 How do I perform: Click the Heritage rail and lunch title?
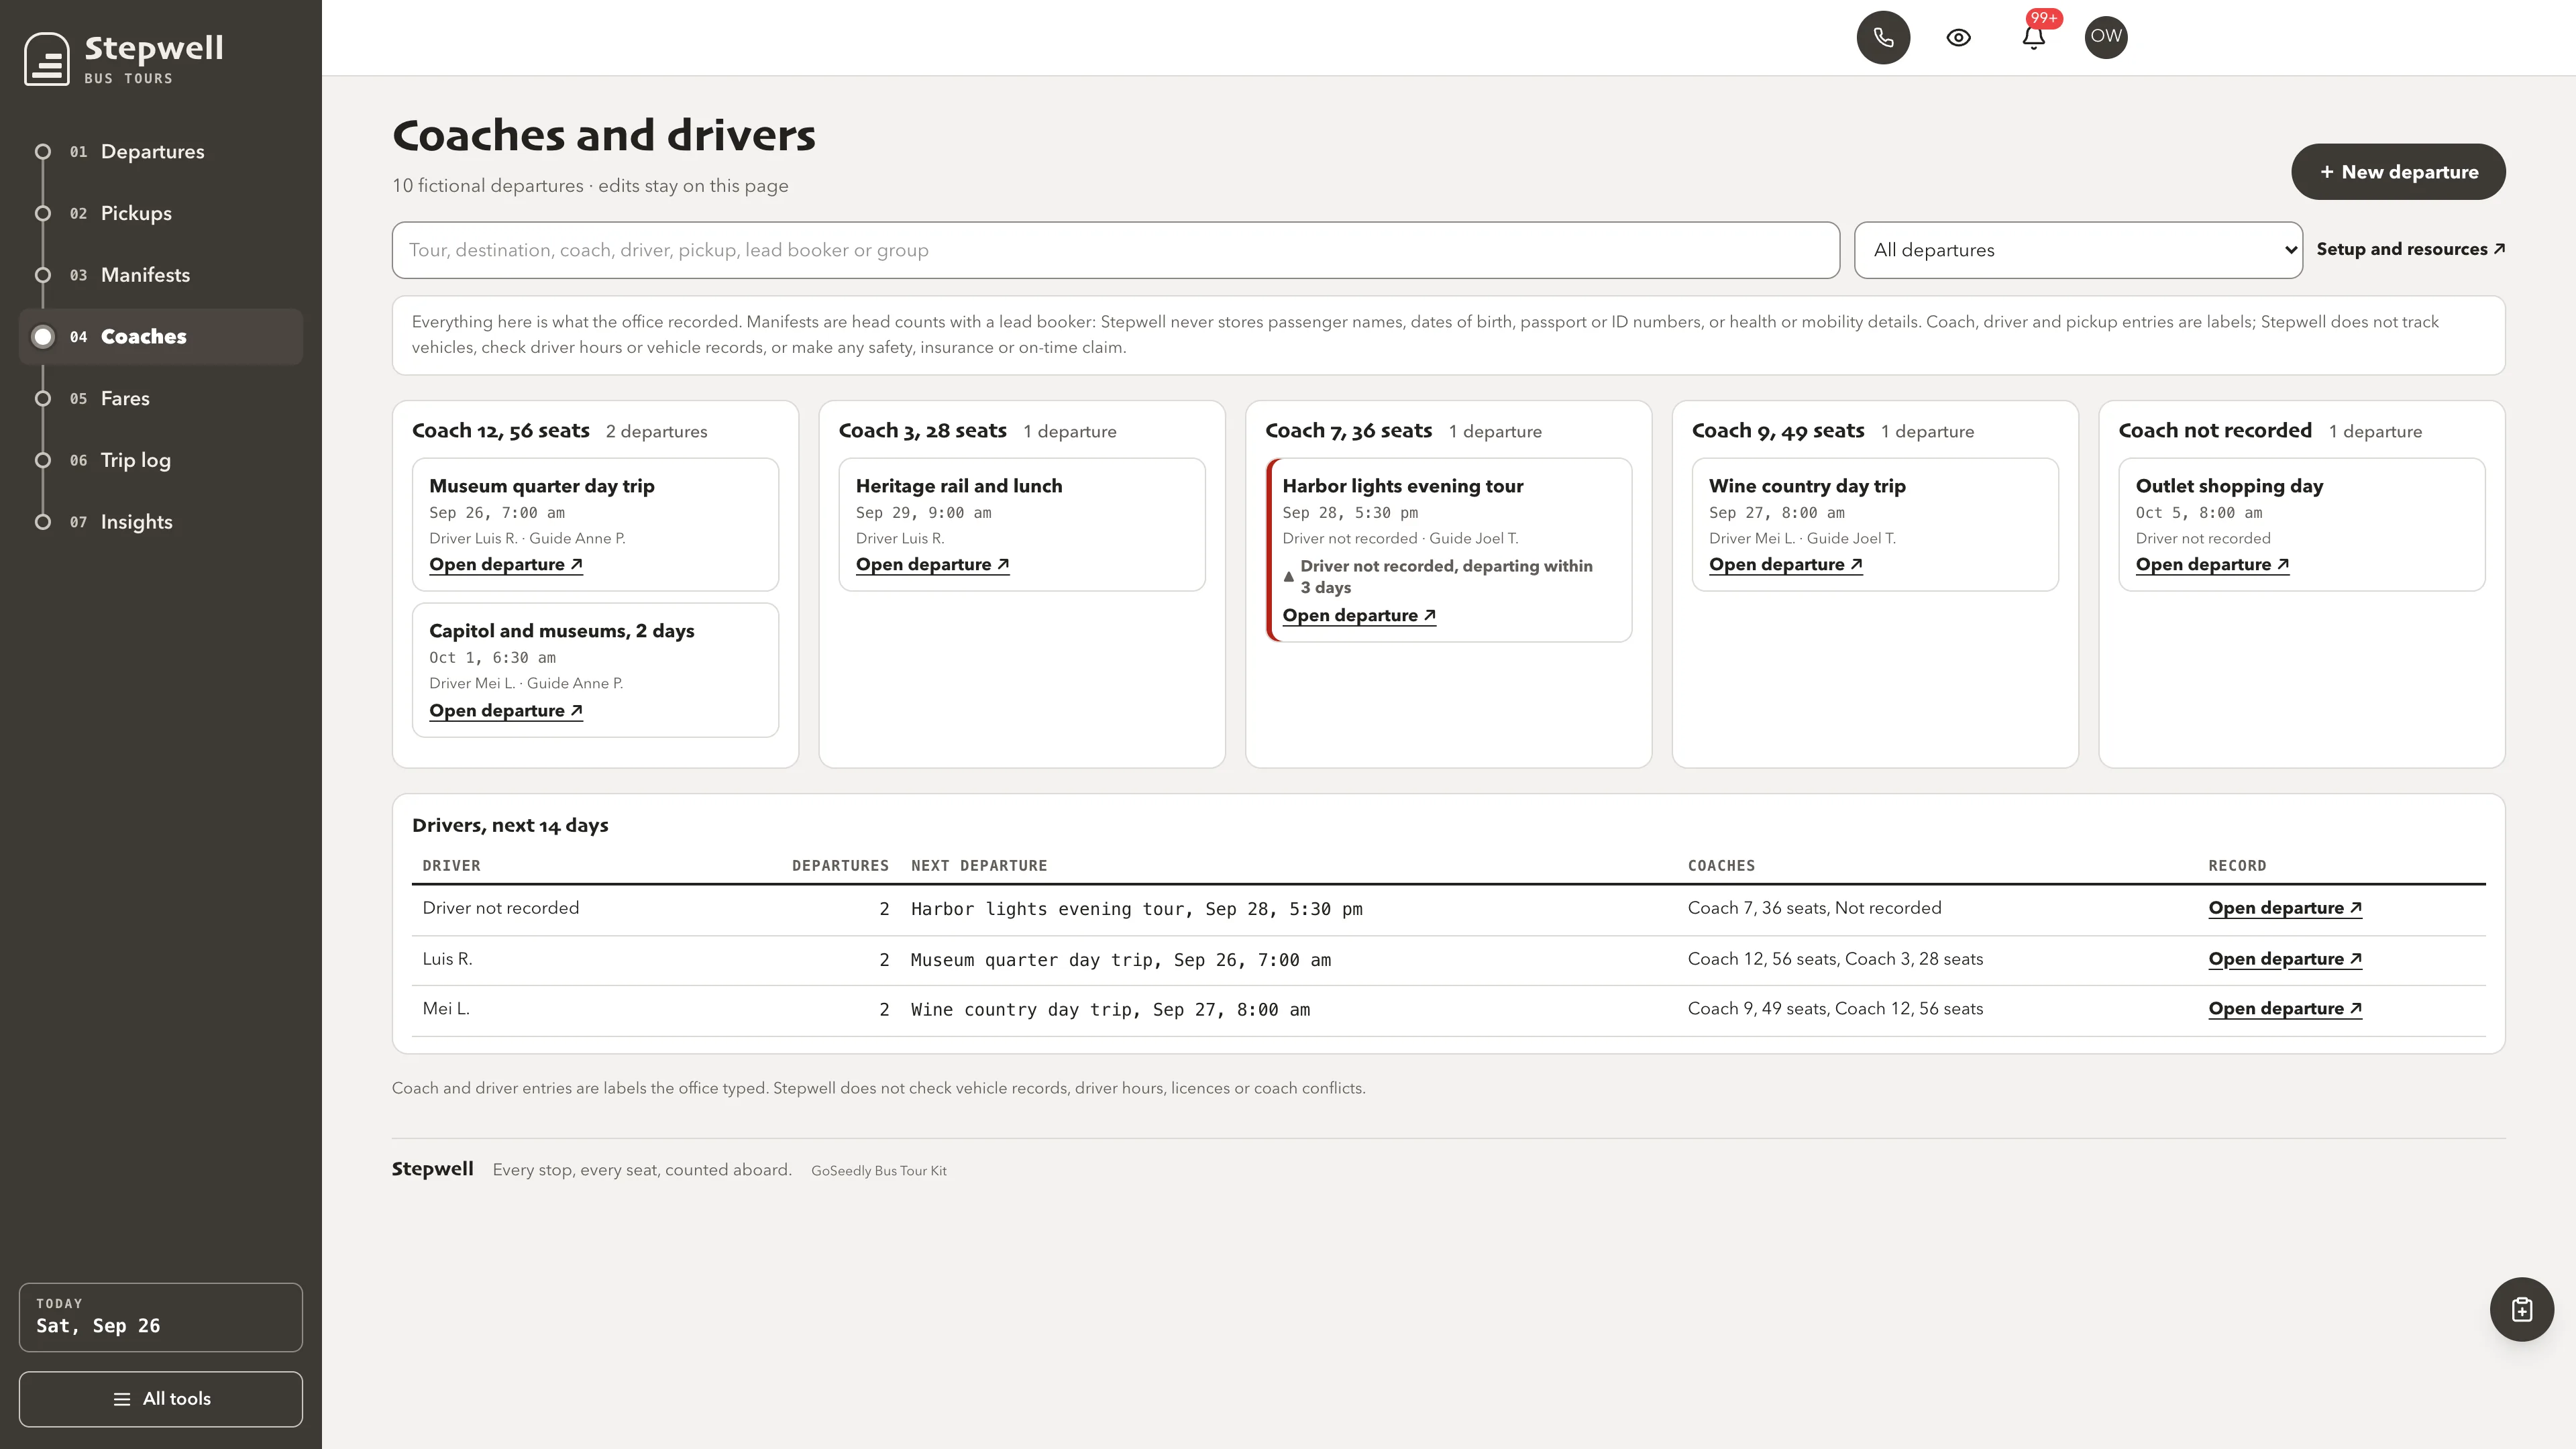959,486
